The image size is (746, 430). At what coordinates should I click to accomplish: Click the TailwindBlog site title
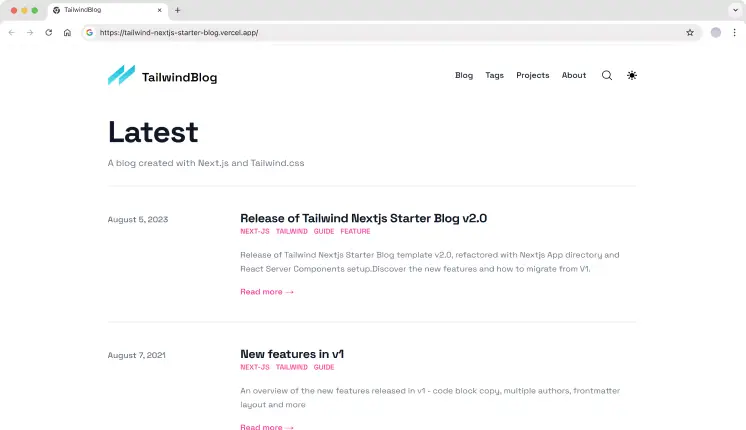[179, 77]
